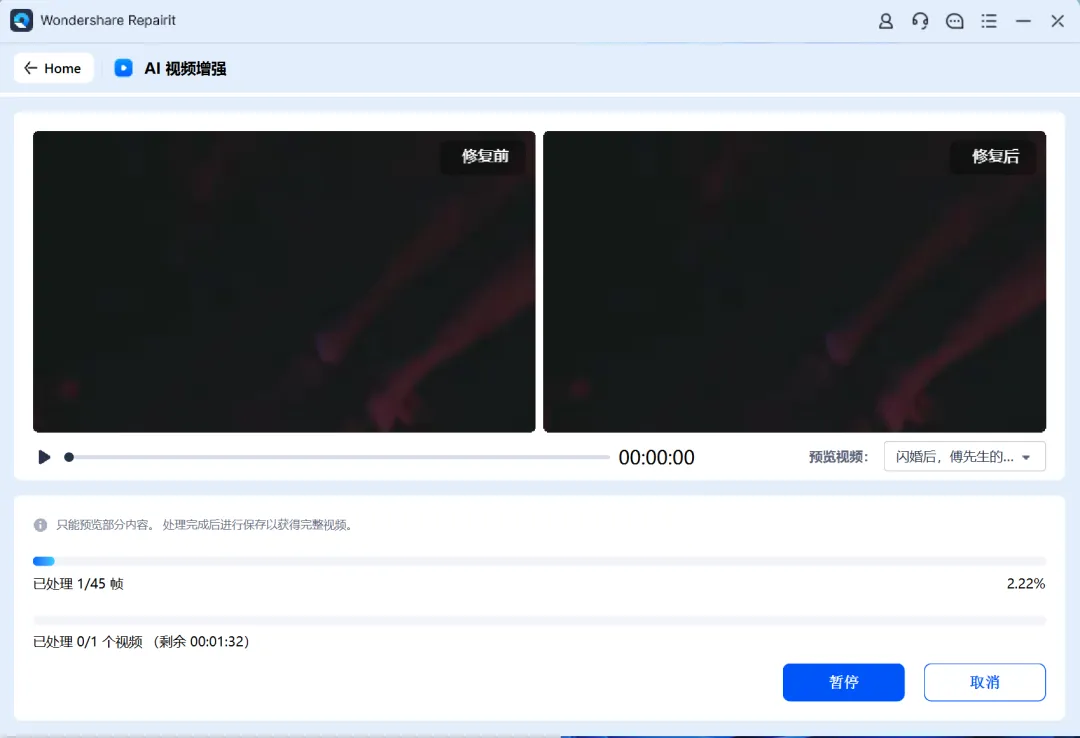Open the 预览视频 file dropdown
1080x738 pixels.
coord(964,457)
